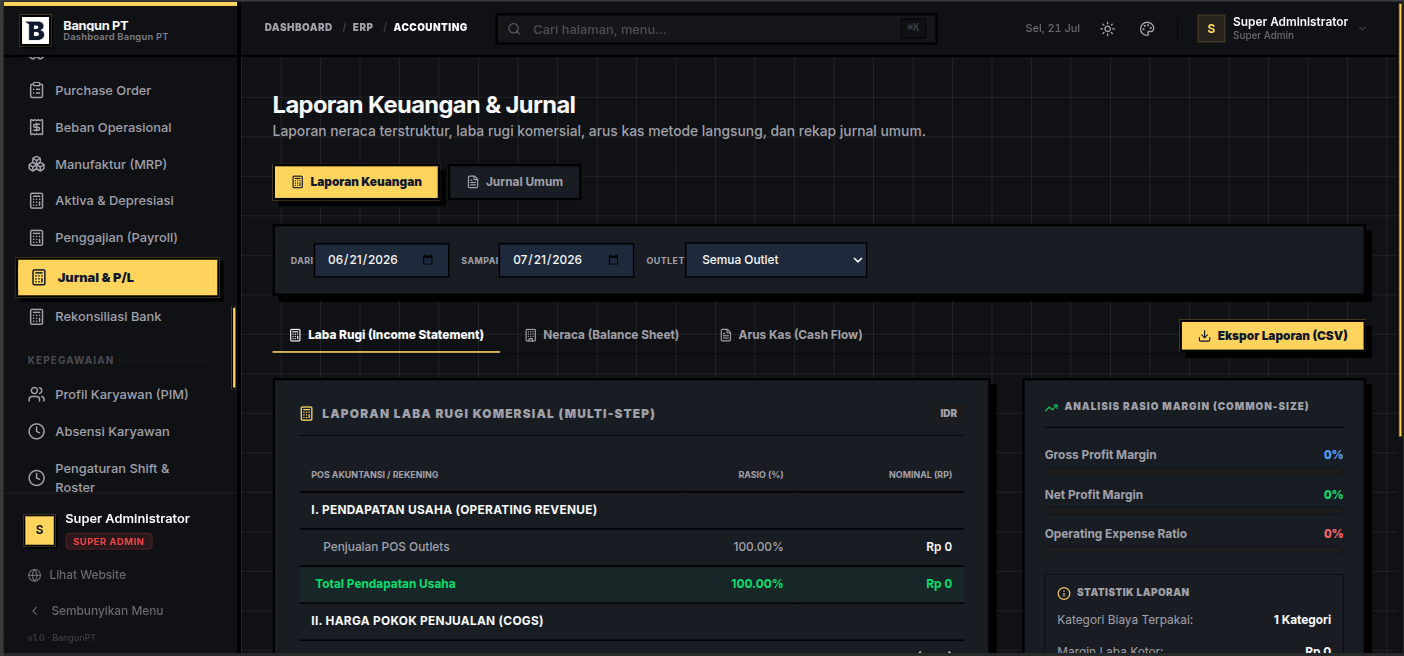Click the Profil Karyawan people icon
The image size is (1404, 656).
click(36, 395)
